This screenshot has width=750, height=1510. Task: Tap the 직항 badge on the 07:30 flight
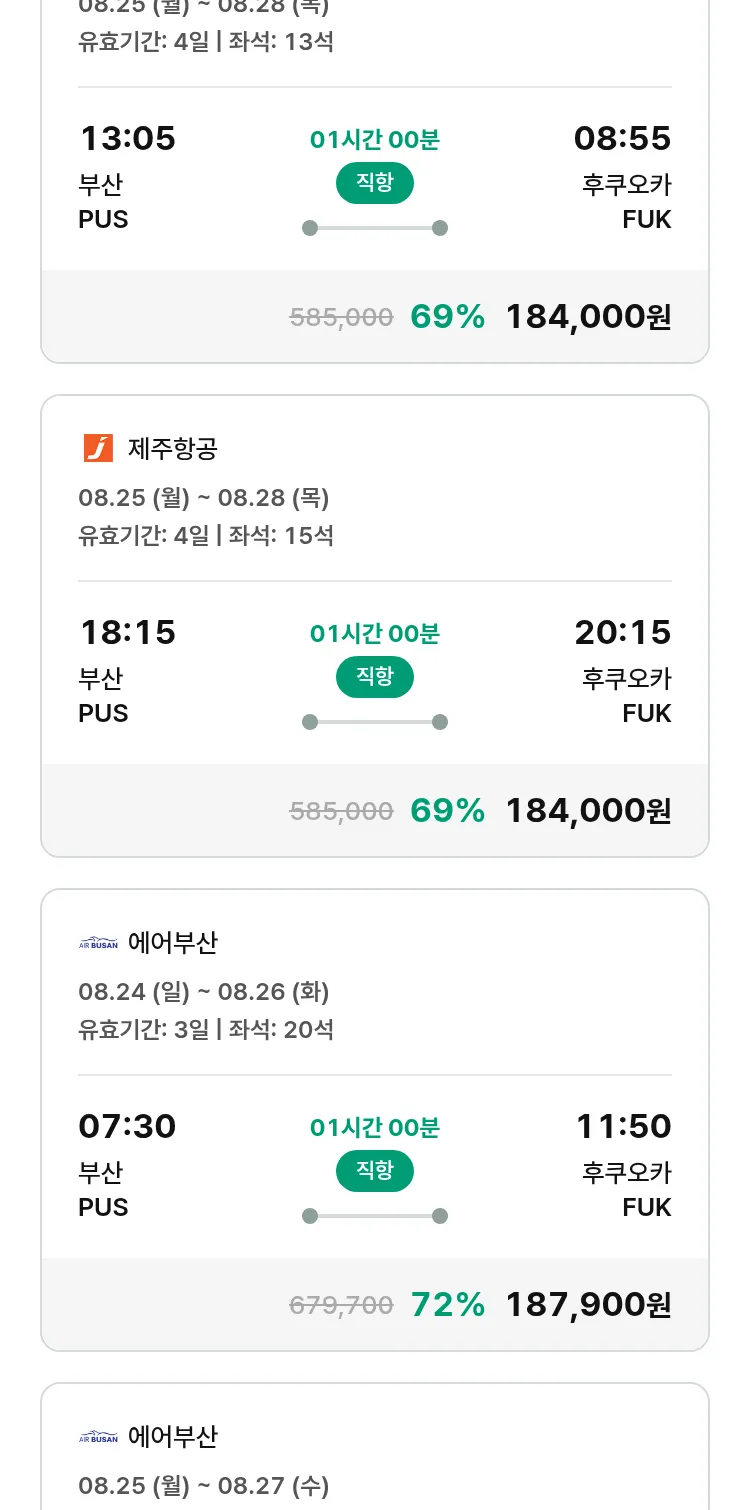click(x=375, y=1171)
